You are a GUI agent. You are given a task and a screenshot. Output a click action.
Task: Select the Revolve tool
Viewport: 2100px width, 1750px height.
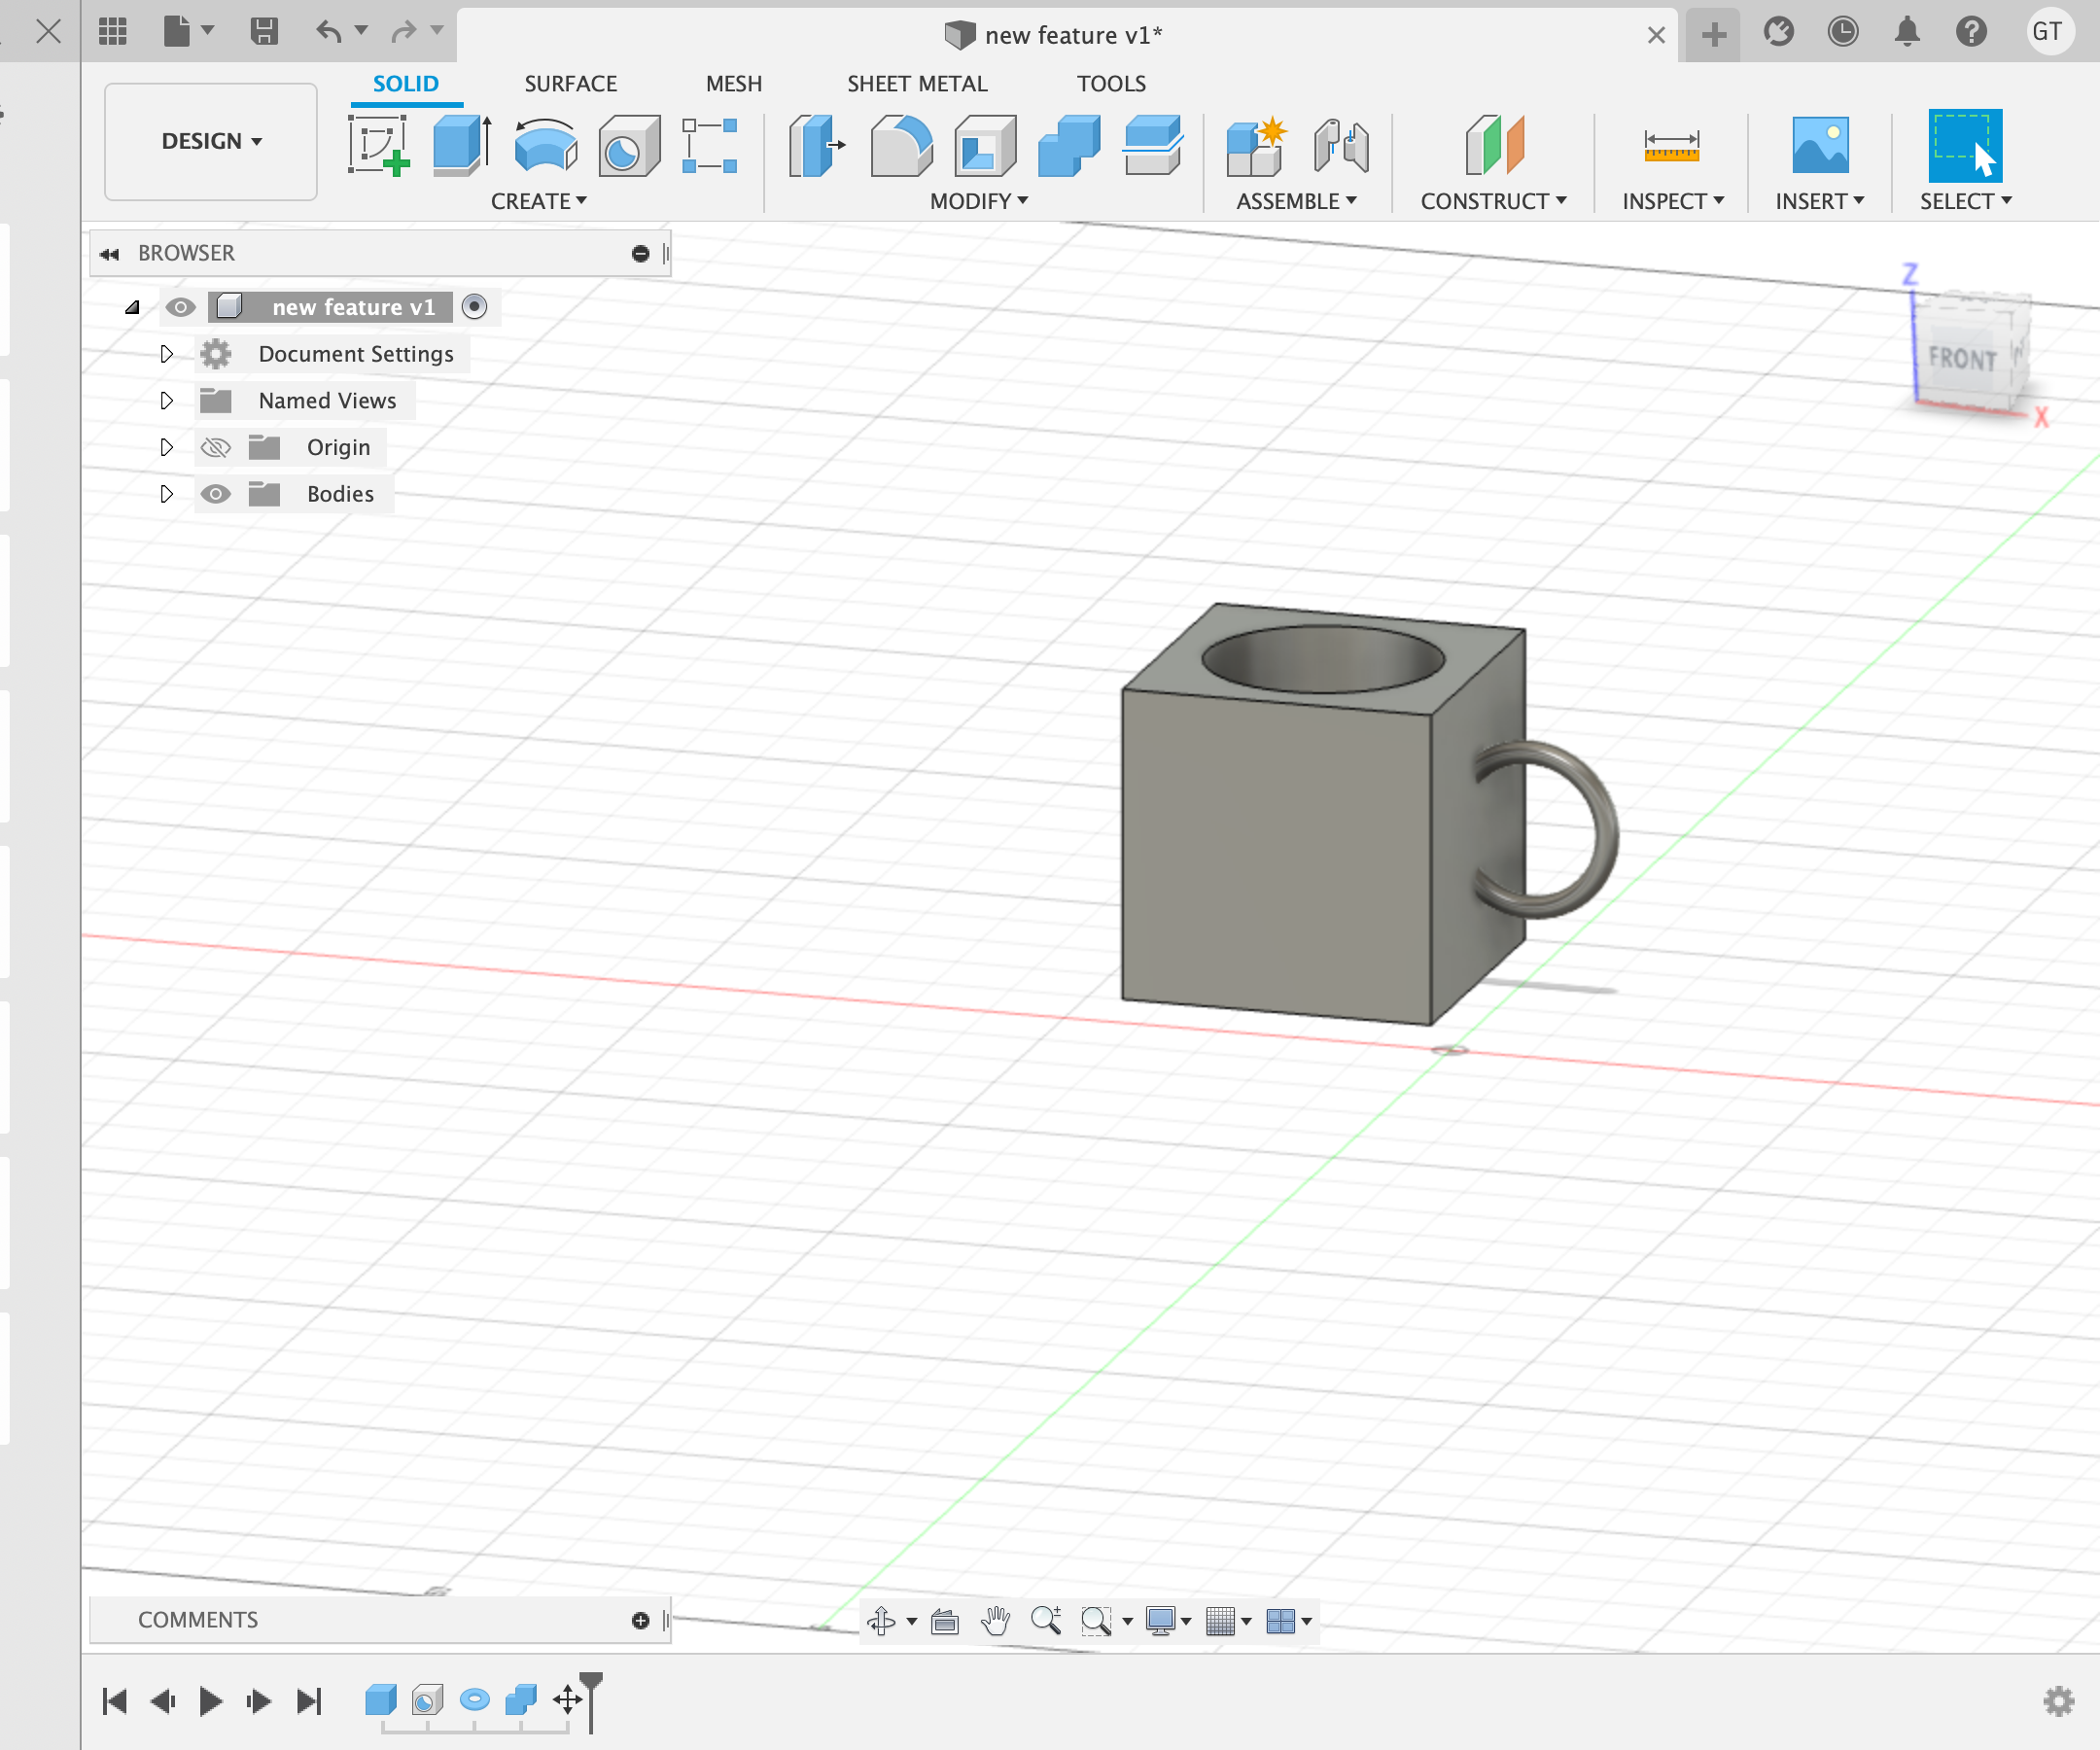[546, 146]
